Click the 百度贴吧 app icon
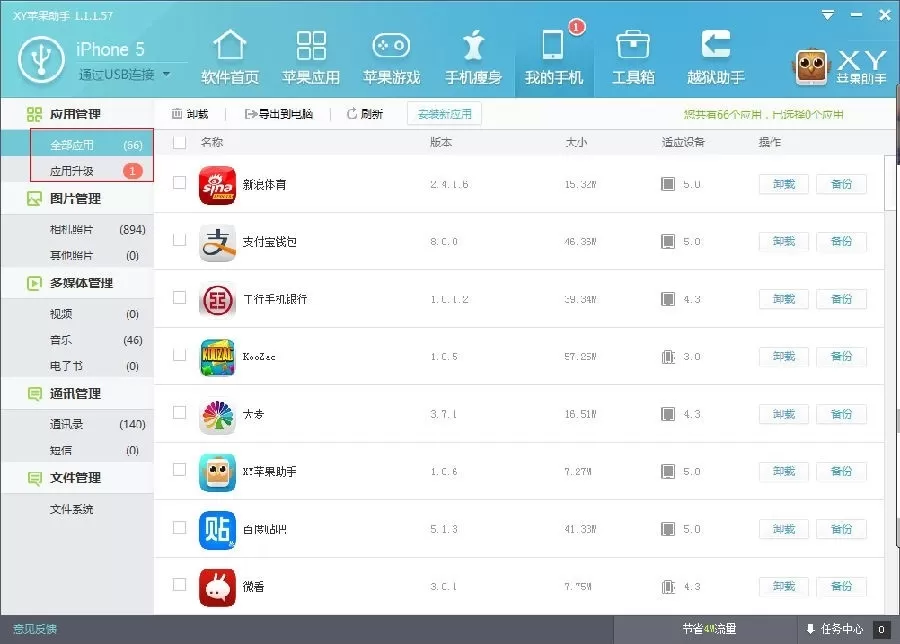The image size is (900, 644). (217, 530)
